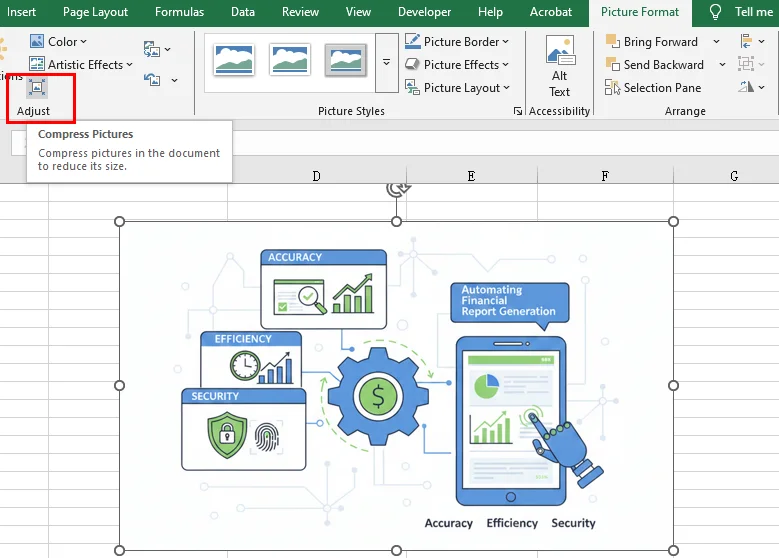The width and height of the screenshot is (779, 558).
Task: Apply the second picture style thumbnail
Action: tap(290, 60)
